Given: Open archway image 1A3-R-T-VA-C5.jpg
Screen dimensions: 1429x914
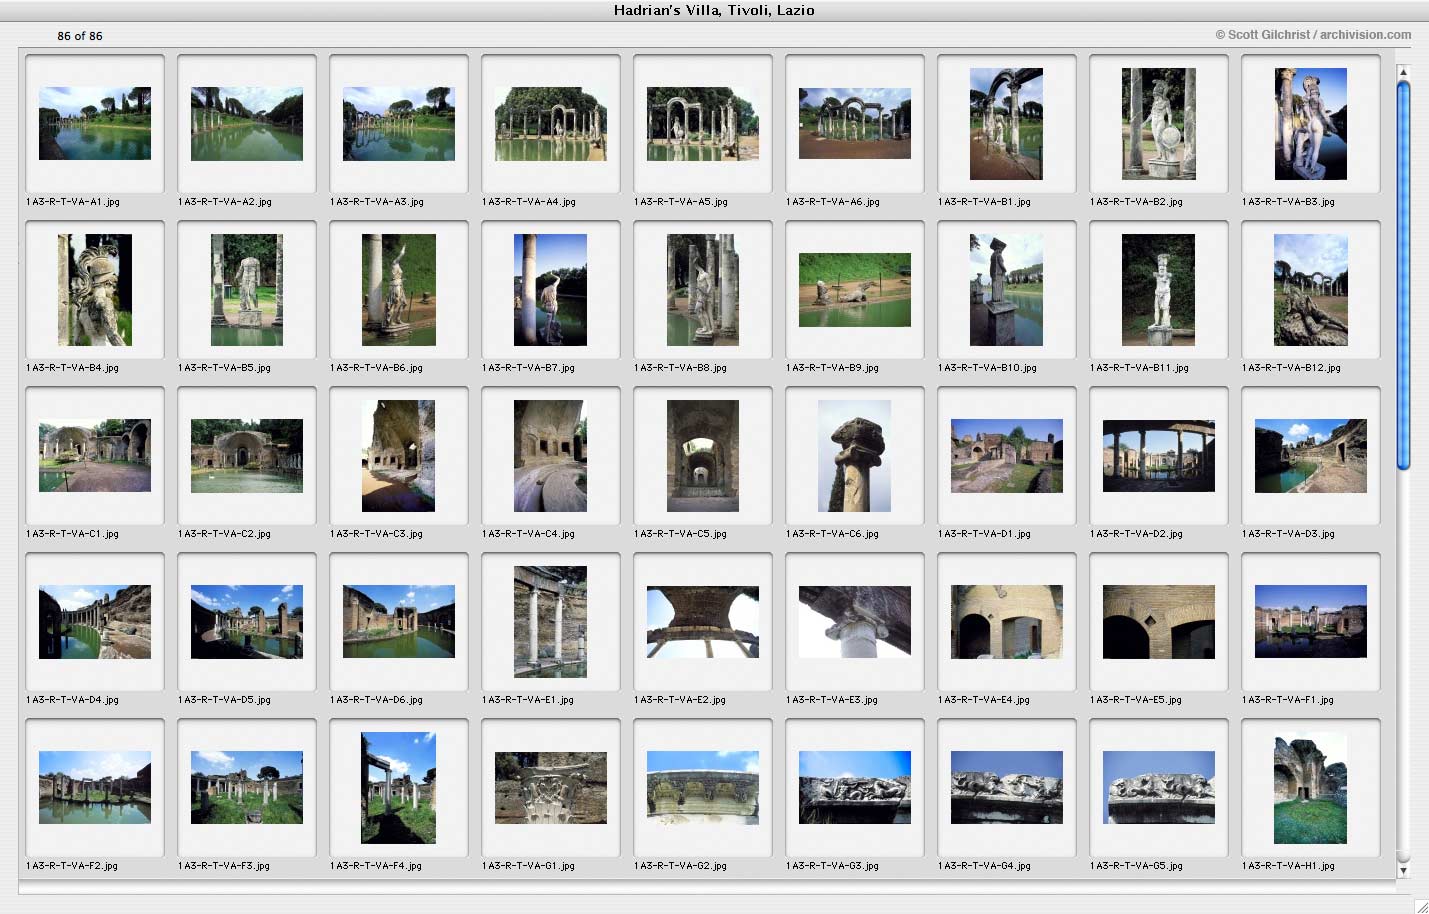Looking at the screenshot, I should [x=703, y=456].
